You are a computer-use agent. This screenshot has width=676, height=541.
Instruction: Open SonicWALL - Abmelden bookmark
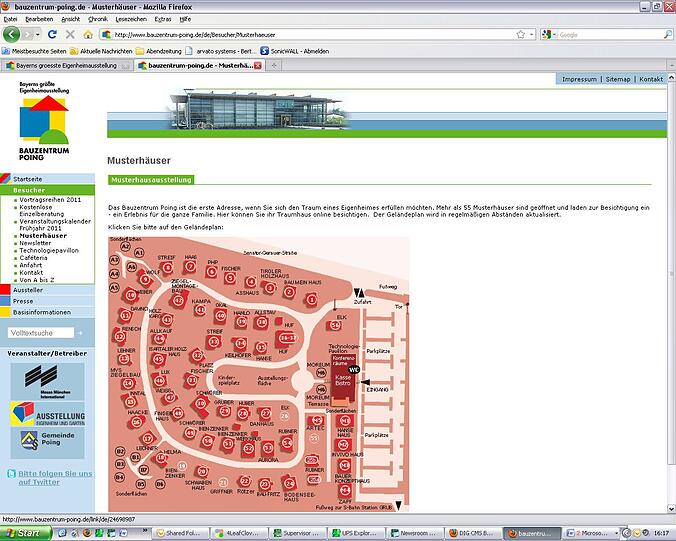[295, 51]
